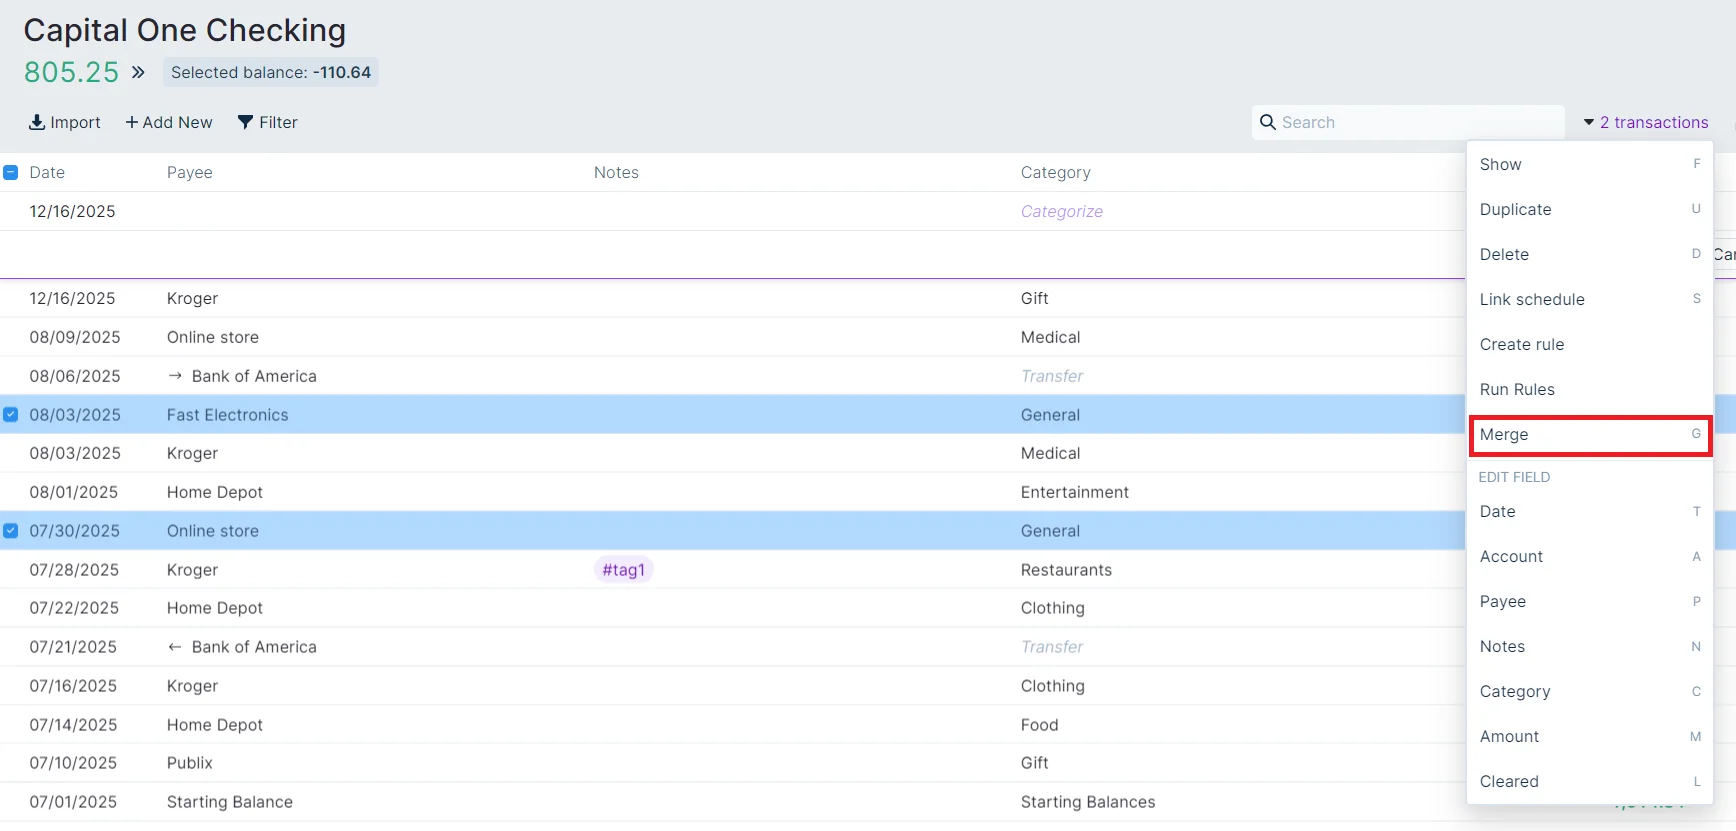Image resolution: width=1736 pixels, height=831 pixels.
Task: Collapse the 2 transactions dropdown
Action: coord(1645,122)
